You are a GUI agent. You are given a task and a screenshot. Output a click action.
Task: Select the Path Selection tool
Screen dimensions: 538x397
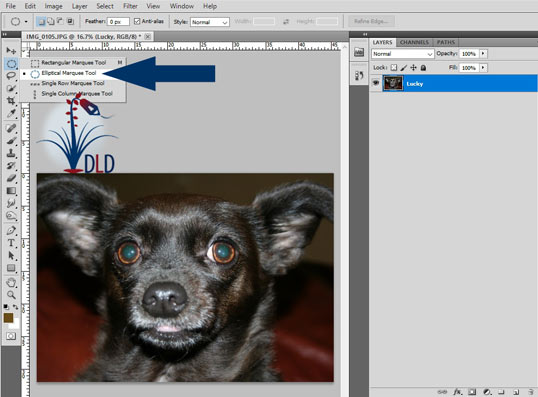point(11,256)
